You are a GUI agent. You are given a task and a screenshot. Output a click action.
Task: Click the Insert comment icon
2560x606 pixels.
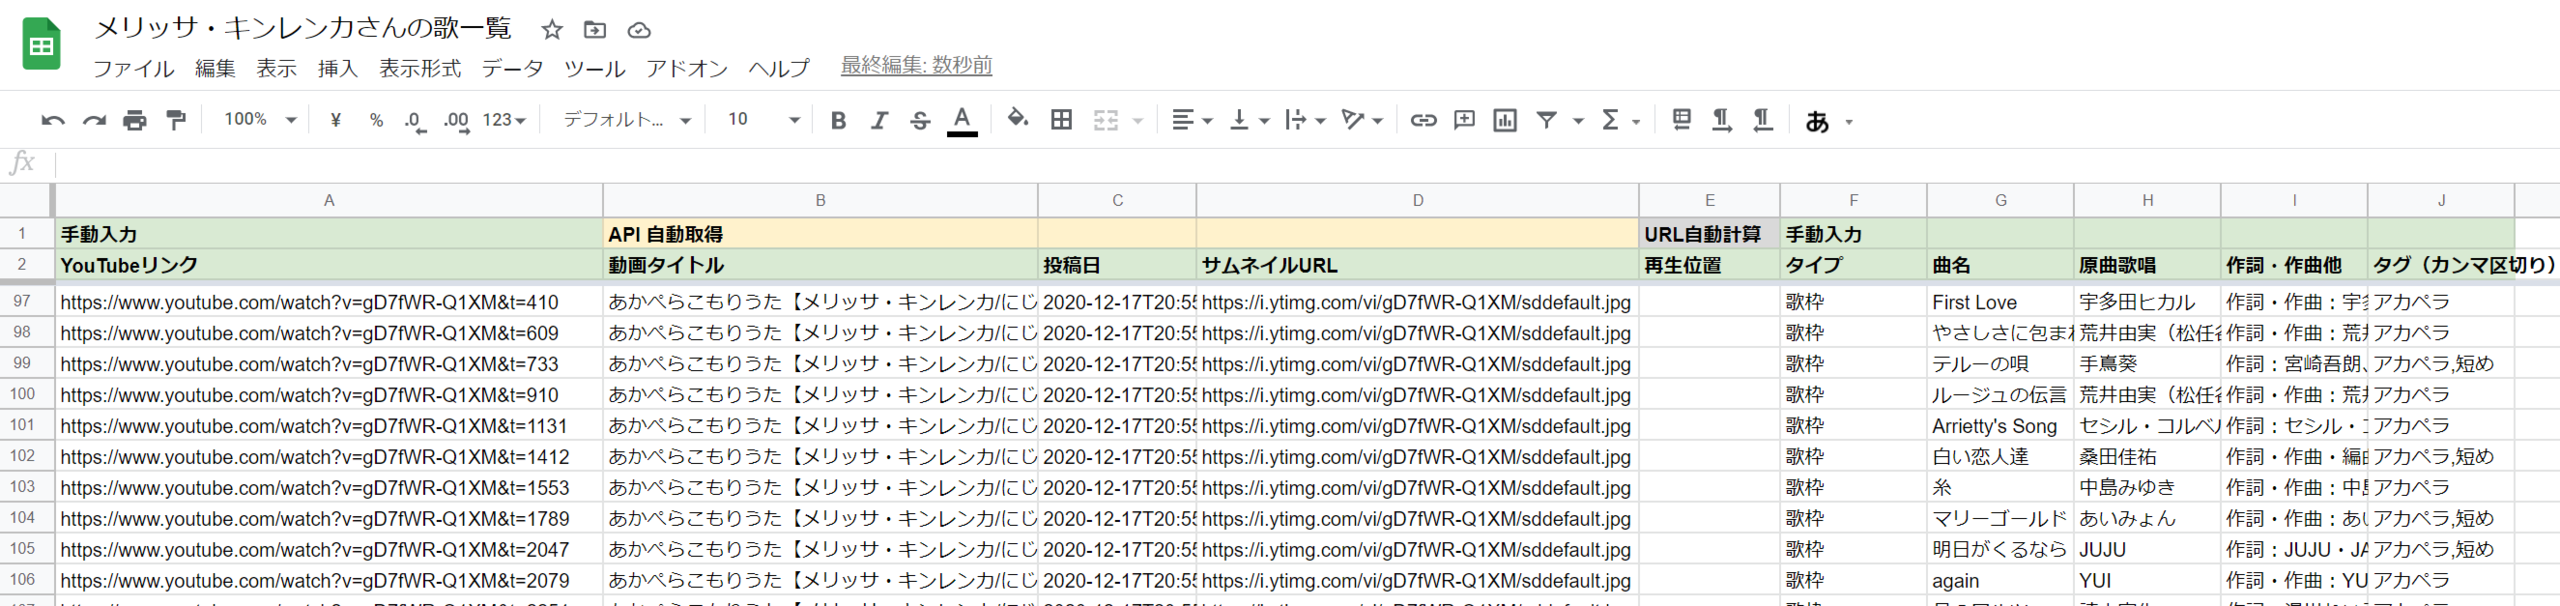click(1464, 120)
